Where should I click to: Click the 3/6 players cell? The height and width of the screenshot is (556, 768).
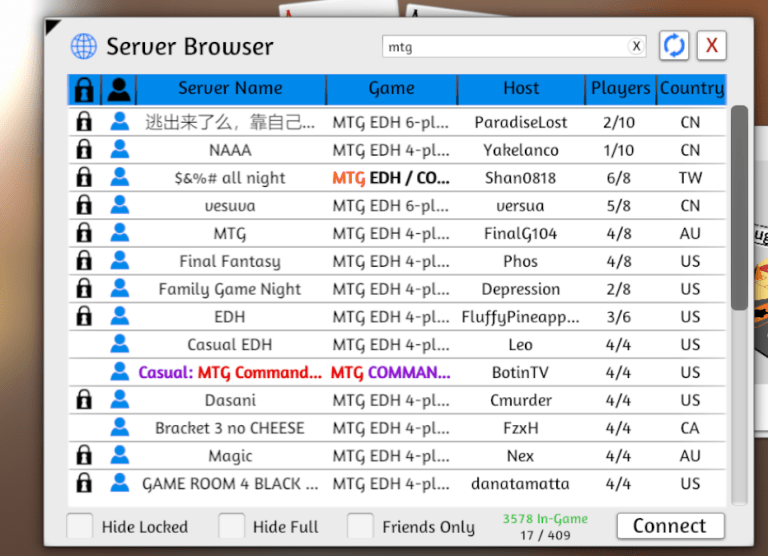[619, 317]
